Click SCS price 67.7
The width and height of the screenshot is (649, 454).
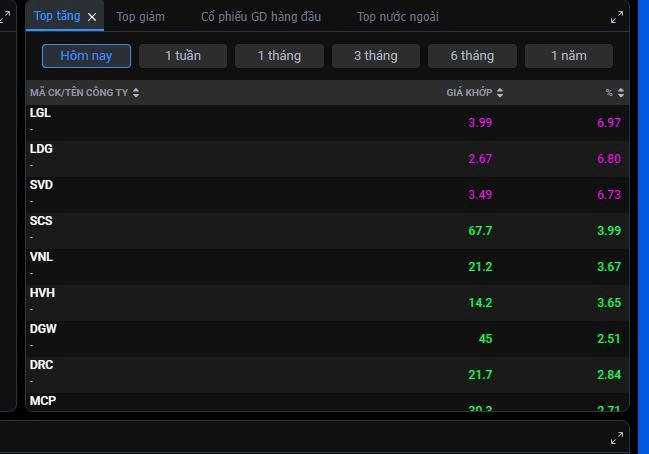tap(480, 231)
